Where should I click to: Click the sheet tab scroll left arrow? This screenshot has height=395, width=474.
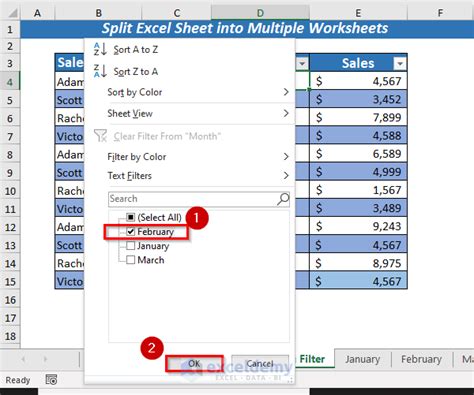[23, 359]
